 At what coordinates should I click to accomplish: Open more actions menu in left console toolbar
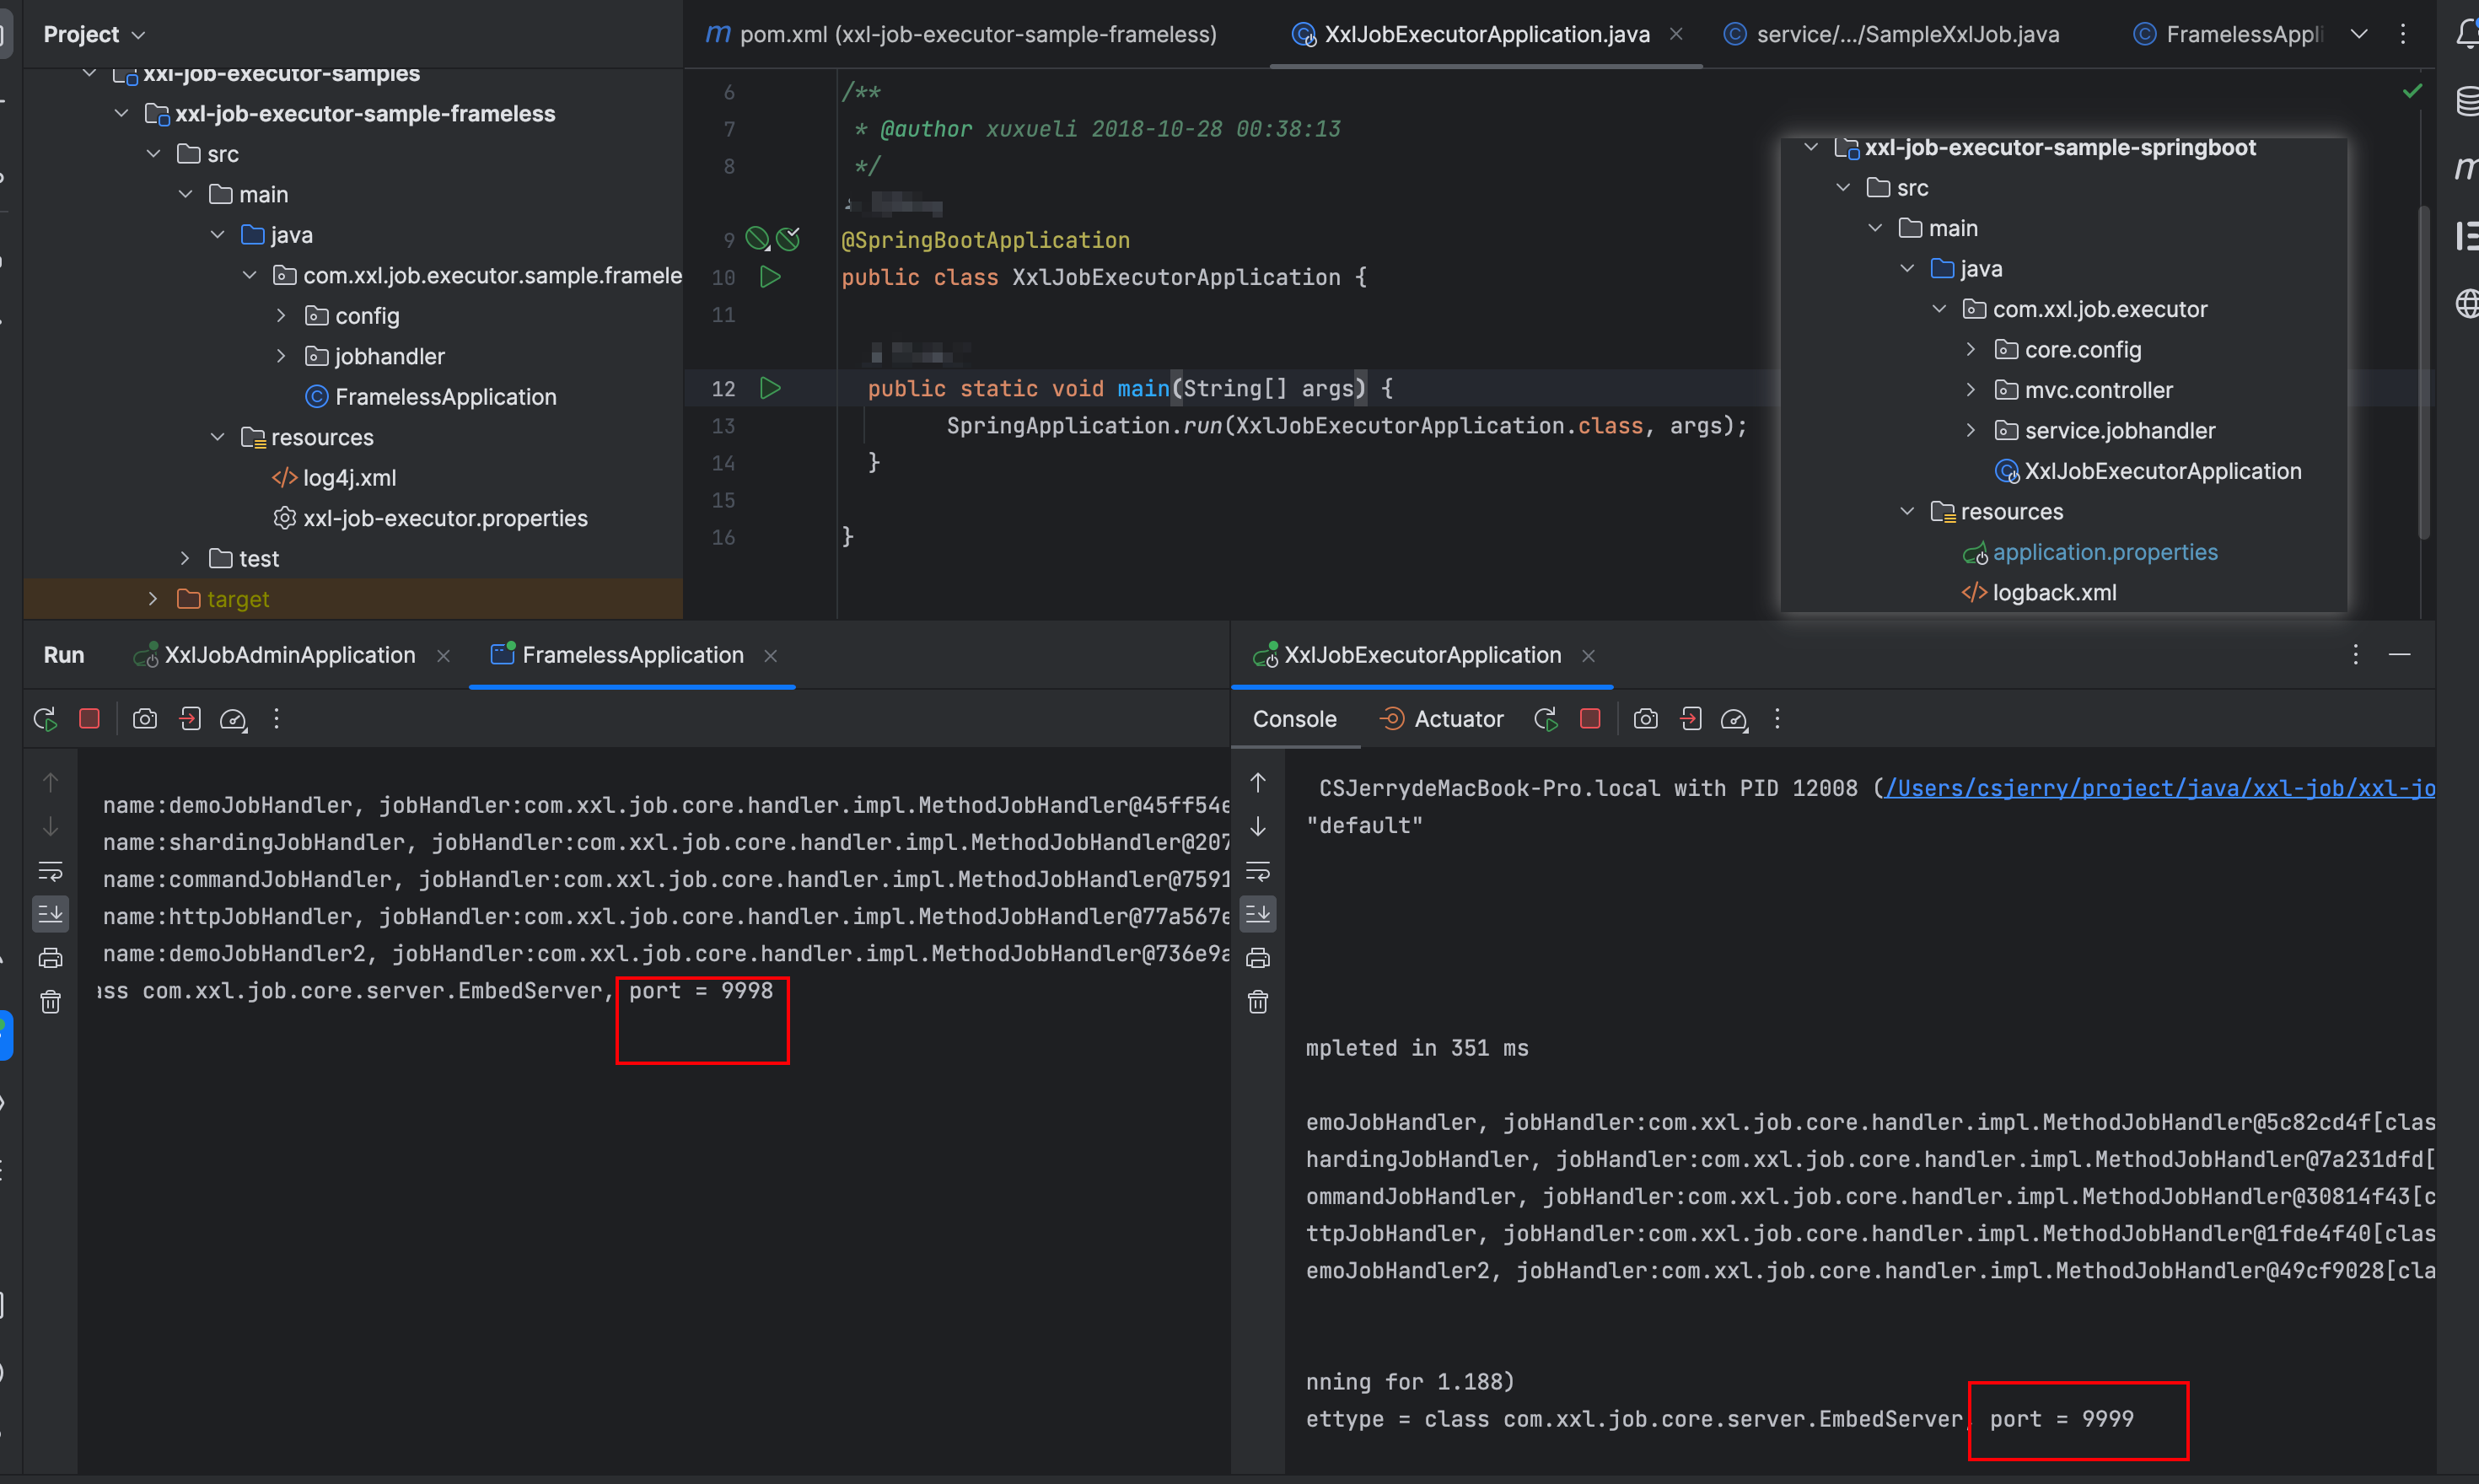[x=277, y=719]
